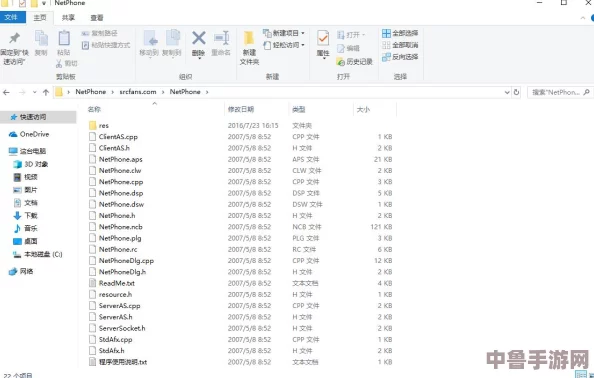This screenshot has width=594, height=378.
Task: Refresh the current folder view
Action: (516, 92)
